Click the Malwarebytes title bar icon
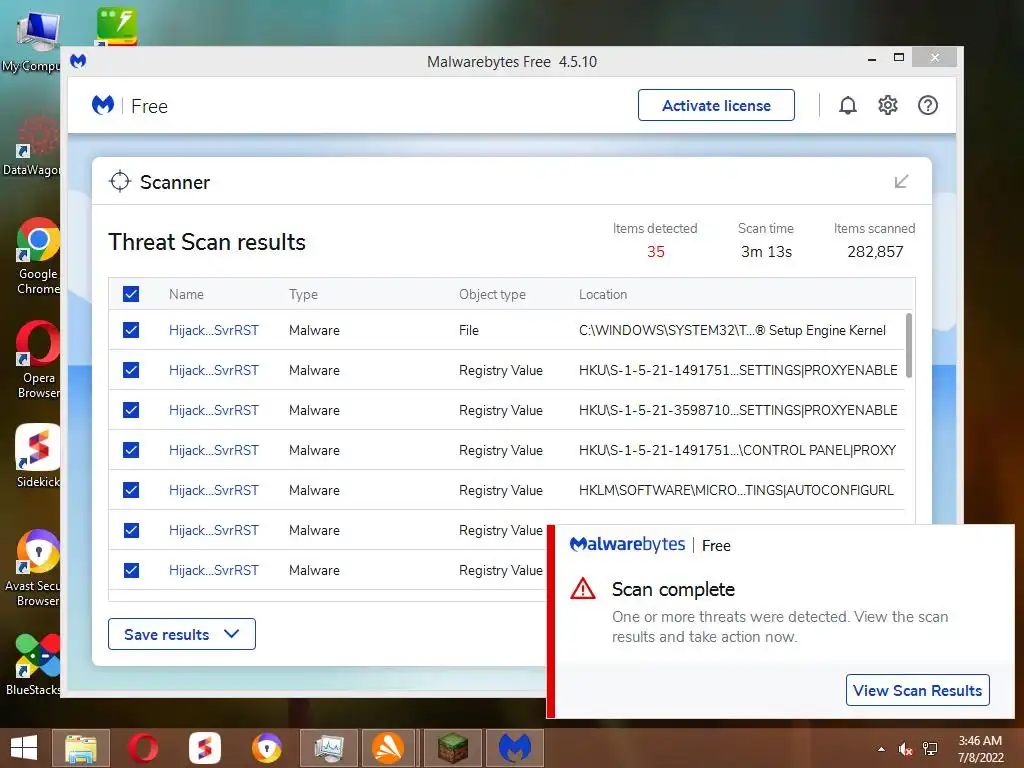Viewport: 1024px width, 768px height. (78, 61)
